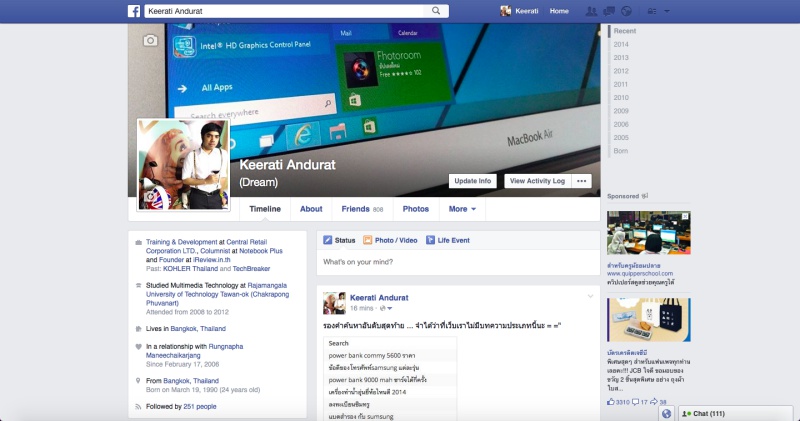Screen dimensions: 800x421
Task: Open post audience selector dropdown
Action: [x=386, y=308]
